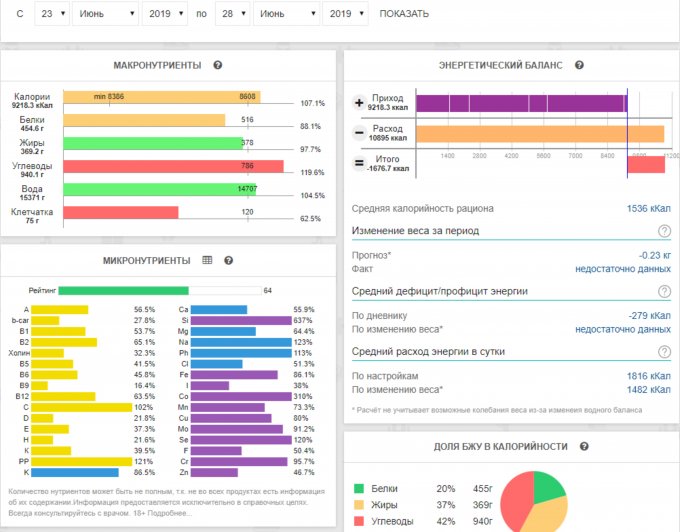The image size is (680, 532).
Task: Open question icon for Средний расход энергии
Action: 664,352
